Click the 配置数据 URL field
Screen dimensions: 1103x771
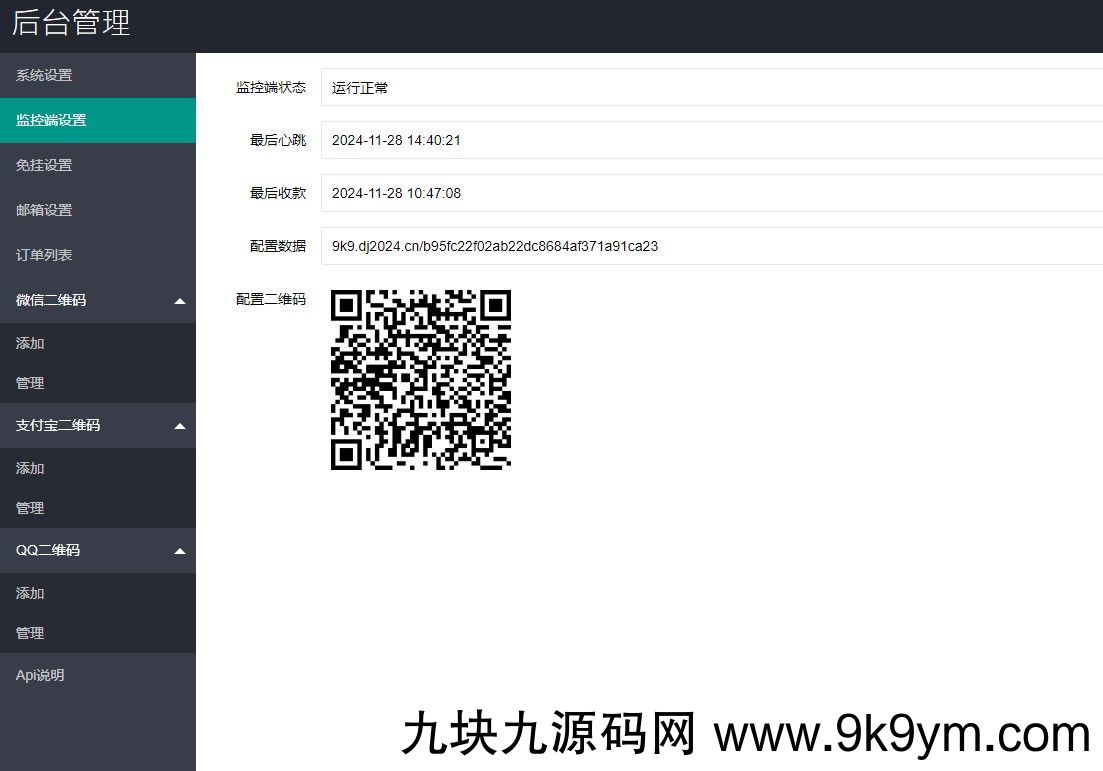point(712,246)
